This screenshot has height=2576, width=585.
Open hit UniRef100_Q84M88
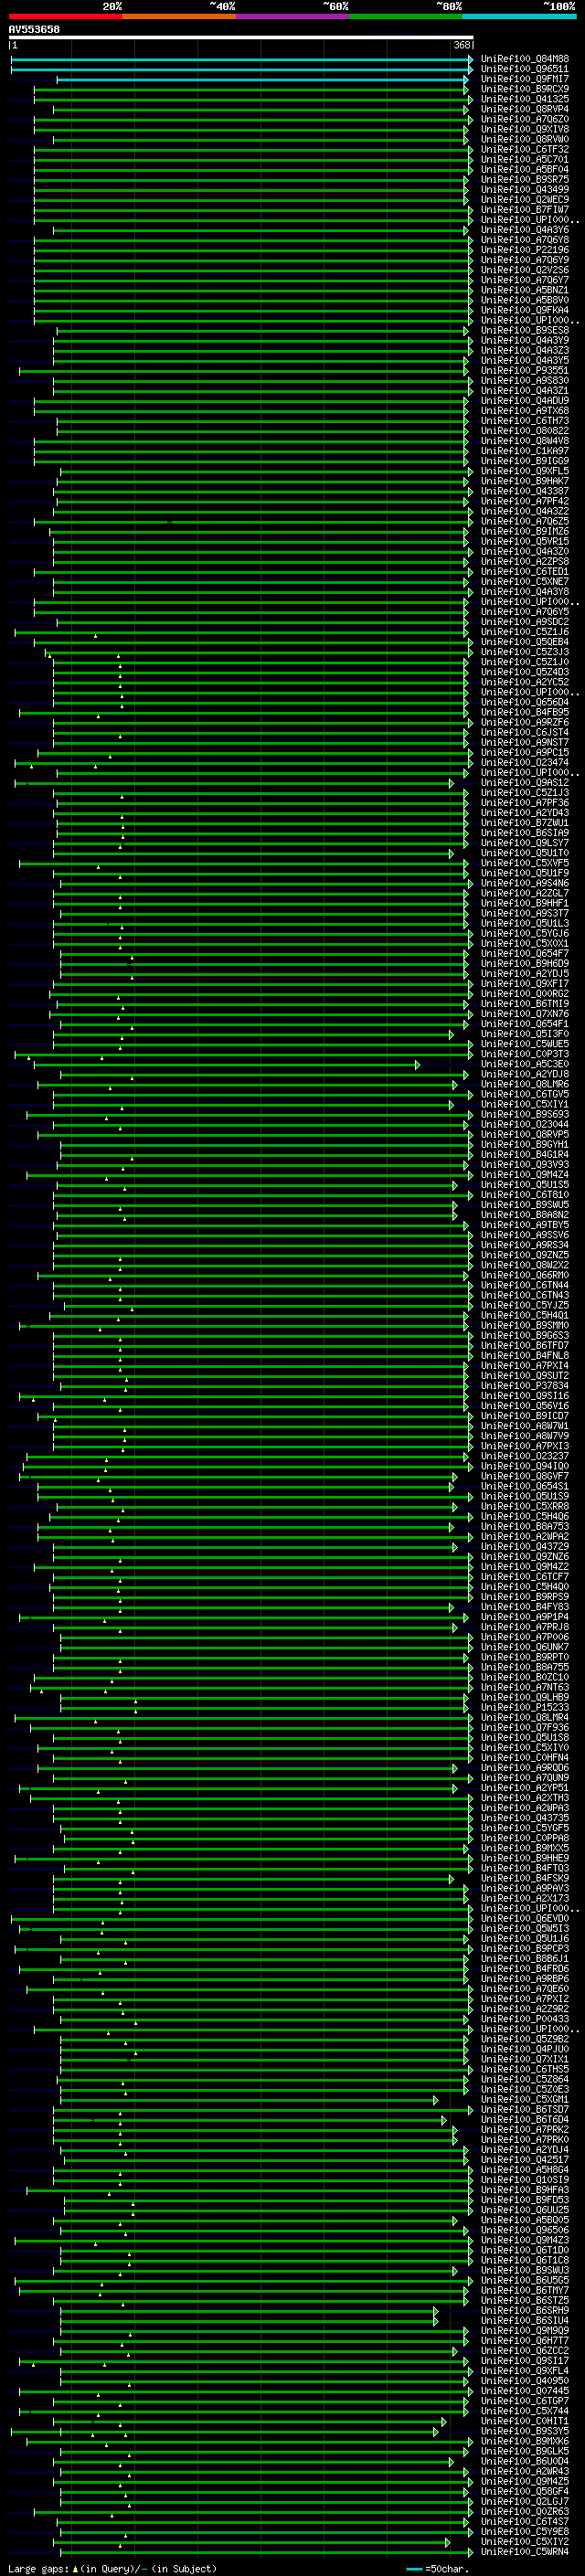pyautogui.click(x=525, y=59)
